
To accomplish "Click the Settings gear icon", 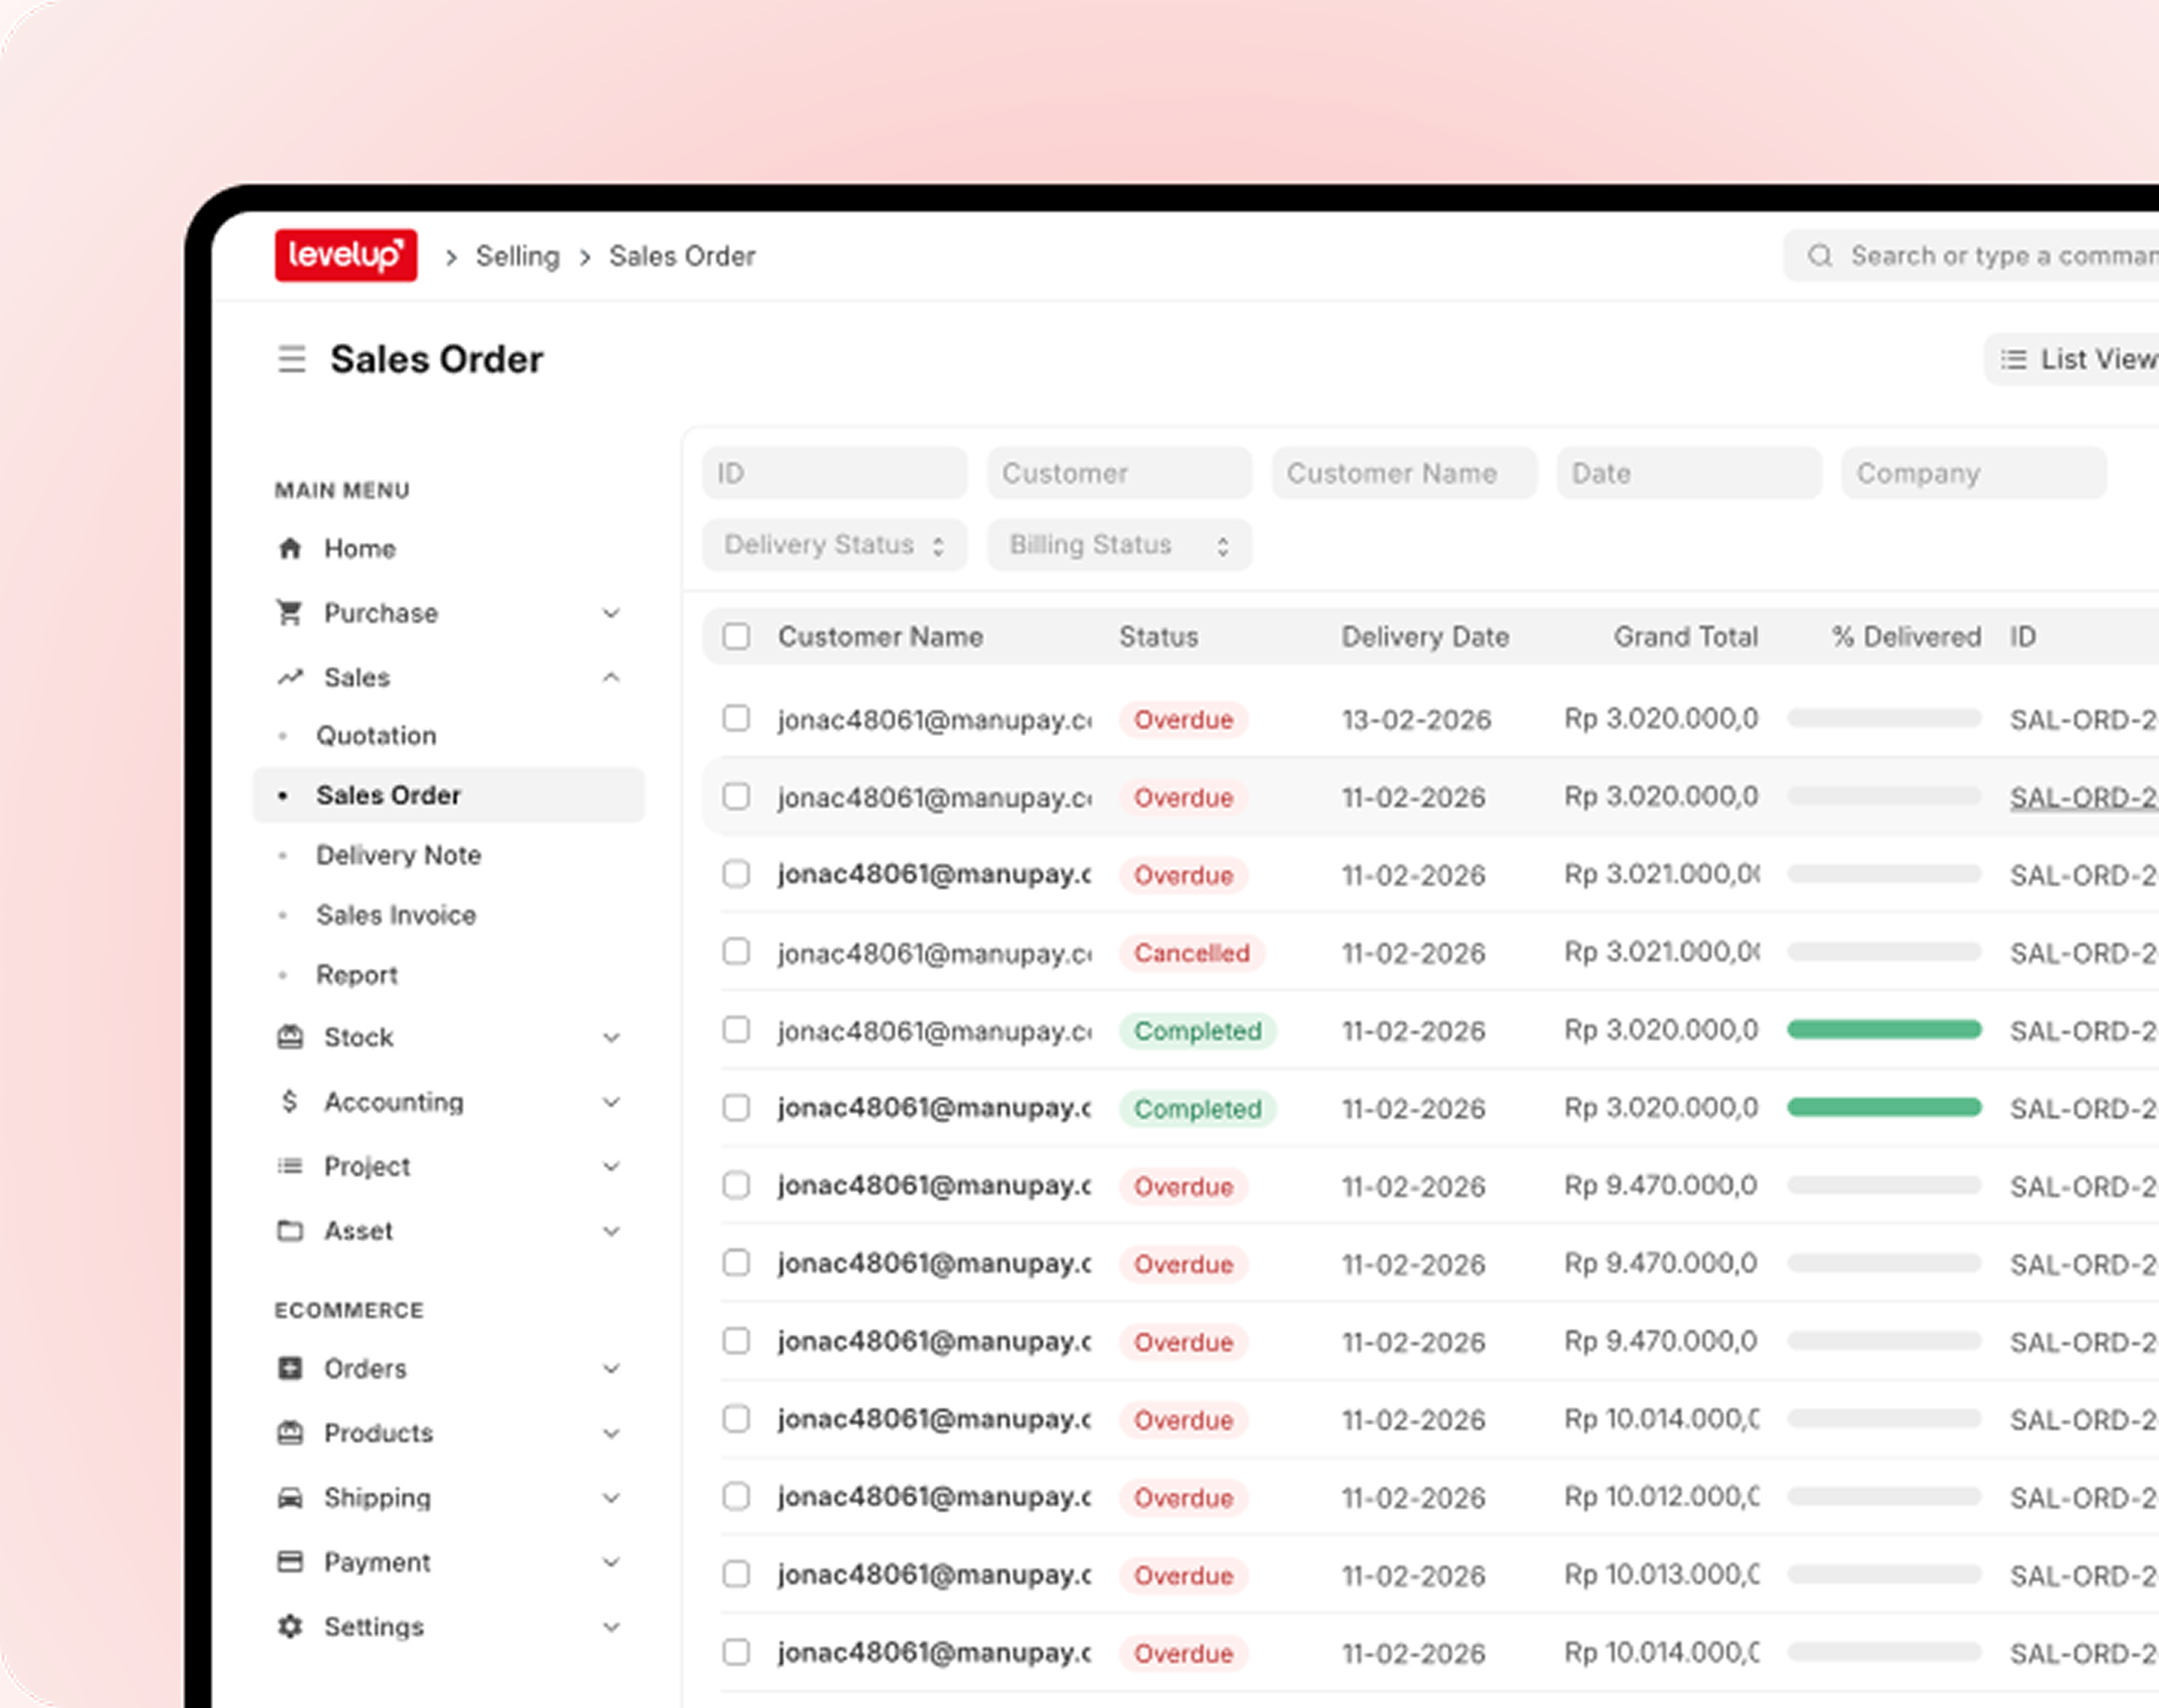I will (290, 1626).
